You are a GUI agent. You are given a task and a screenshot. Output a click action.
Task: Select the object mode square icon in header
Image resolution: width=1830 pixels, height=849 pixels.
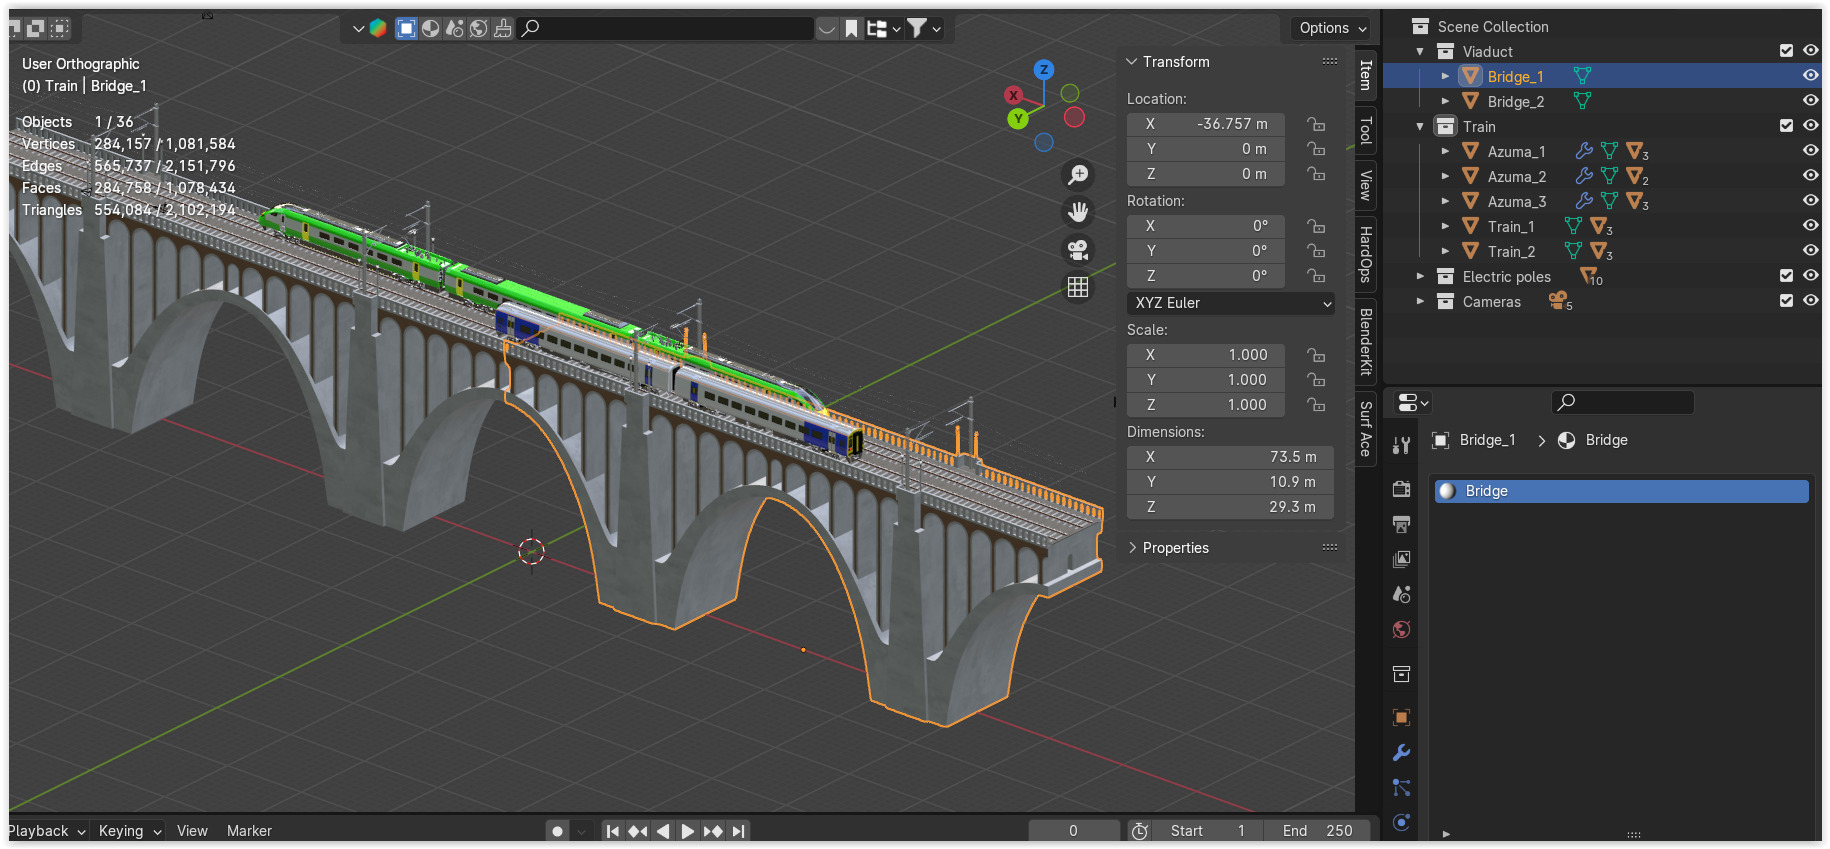(406, 28)
